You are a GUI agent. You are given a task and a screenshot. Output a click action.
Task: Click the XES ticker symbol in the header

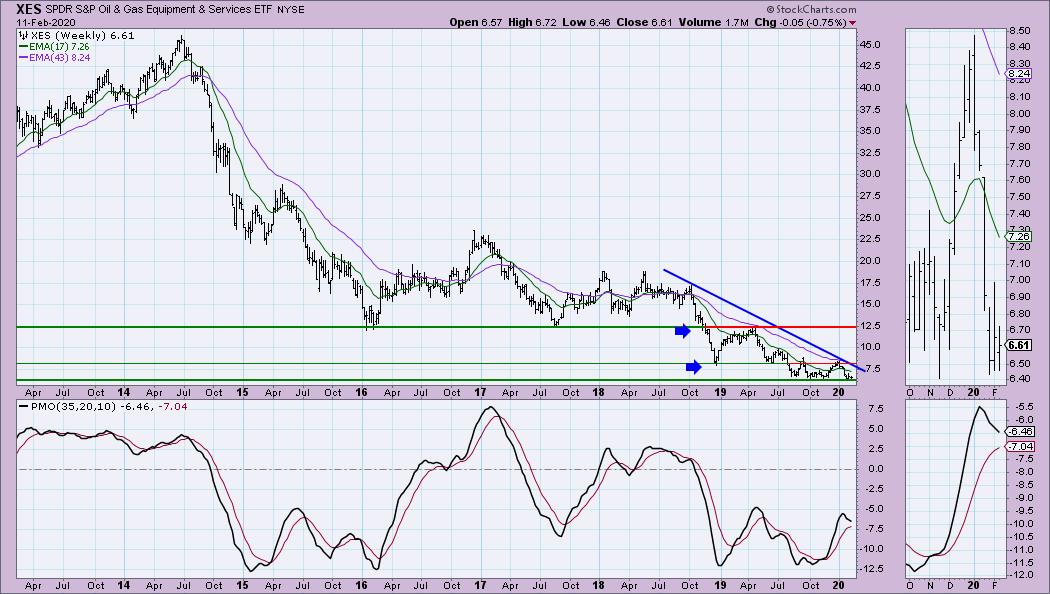tap(29, 9)
